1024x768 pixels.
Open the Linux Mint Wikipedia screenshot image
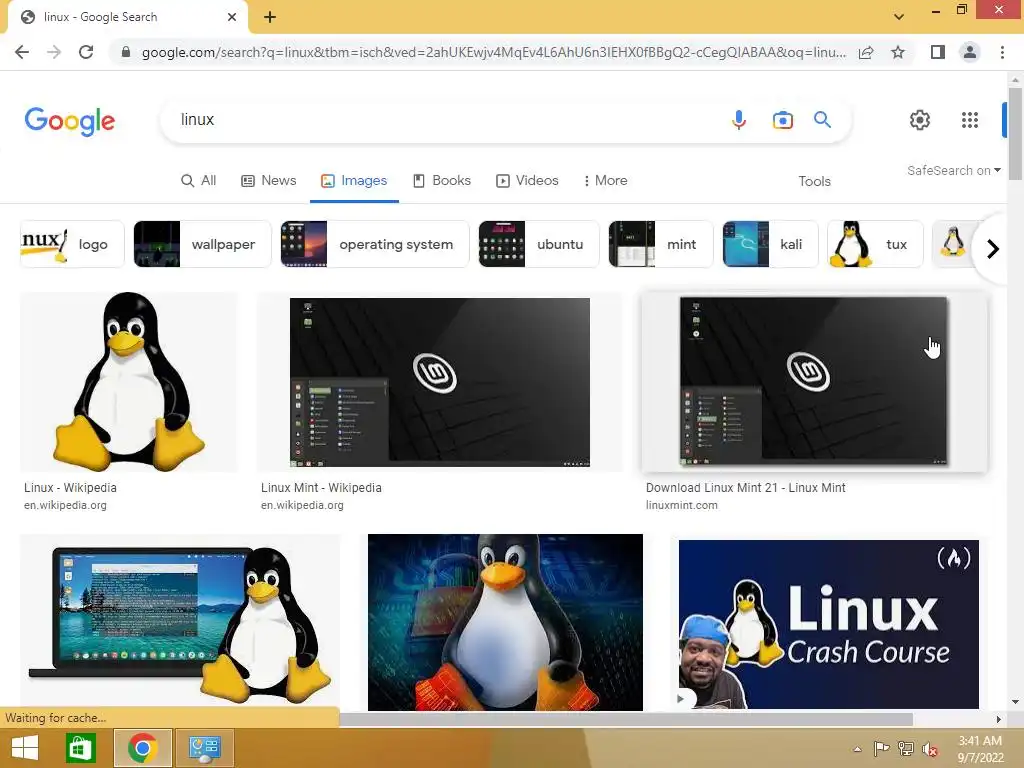[x=440, y=382]
